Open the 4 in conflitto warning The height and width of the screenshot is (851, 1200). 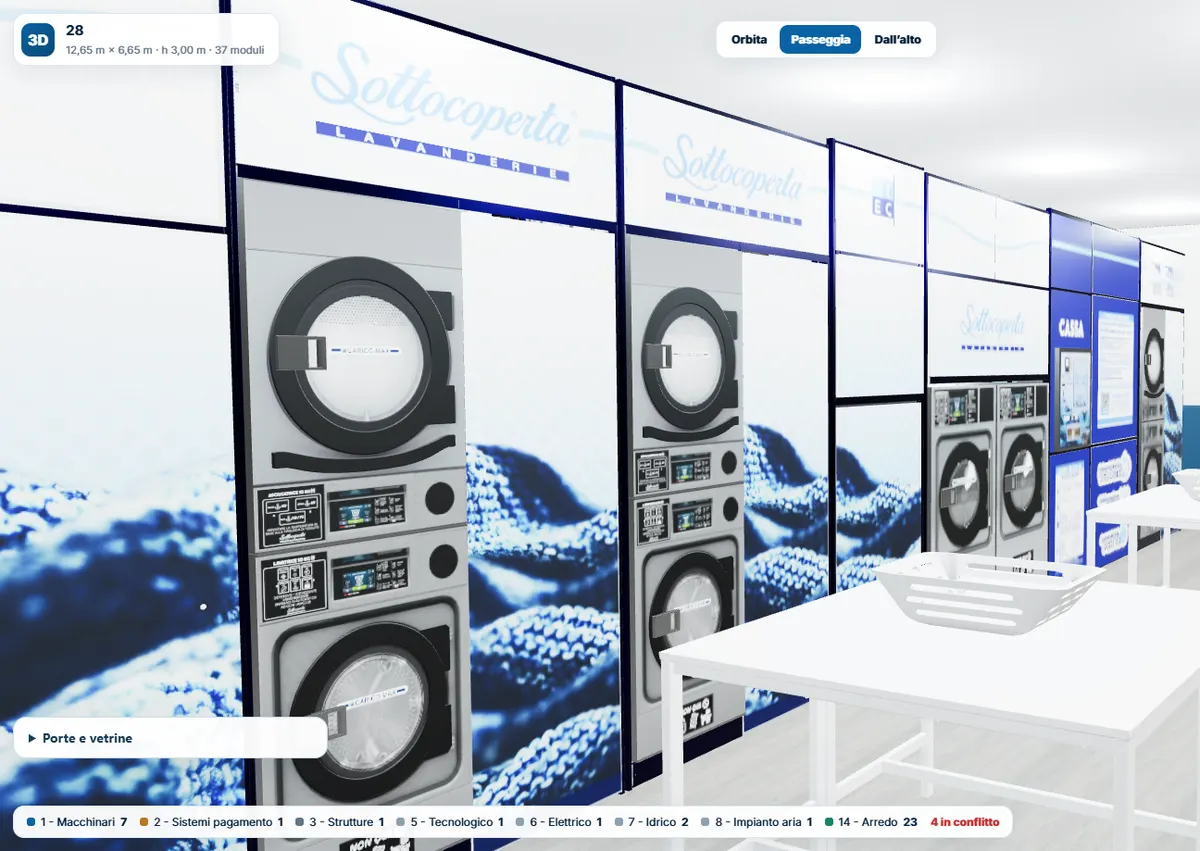[x=964, y=822]
